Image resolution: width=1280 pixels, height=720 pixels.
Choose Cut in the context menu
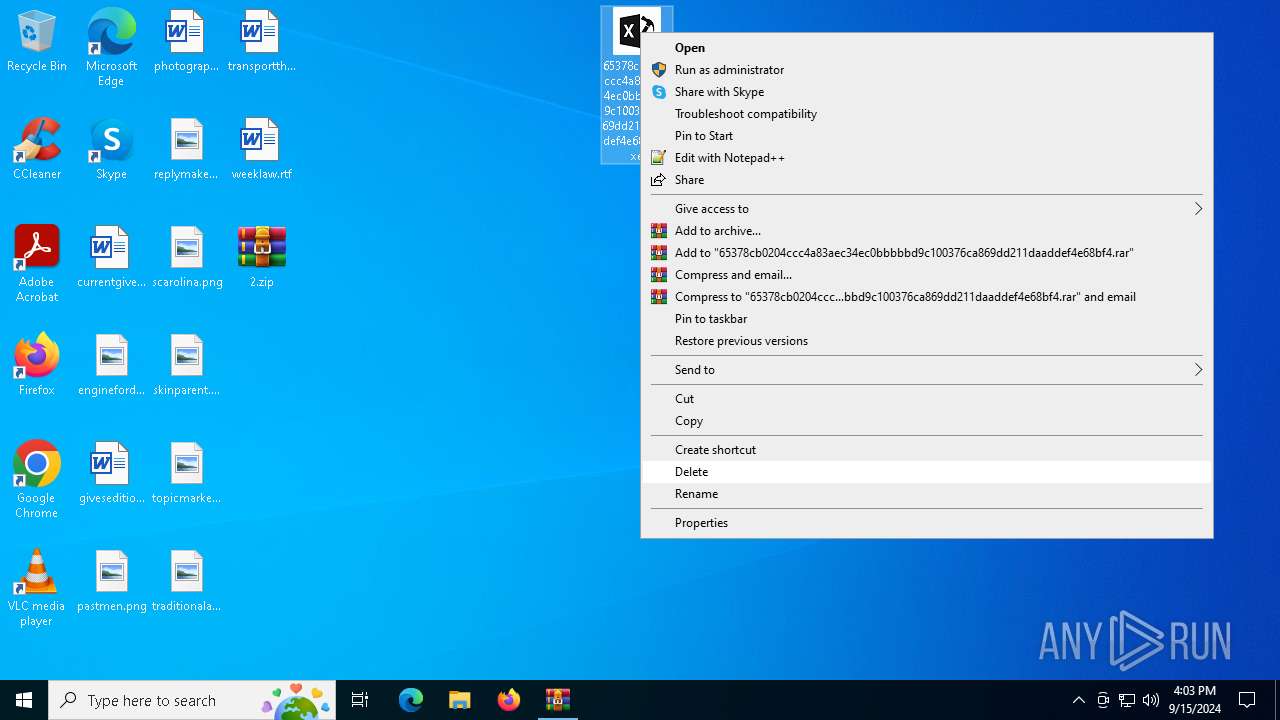[927, 399]
